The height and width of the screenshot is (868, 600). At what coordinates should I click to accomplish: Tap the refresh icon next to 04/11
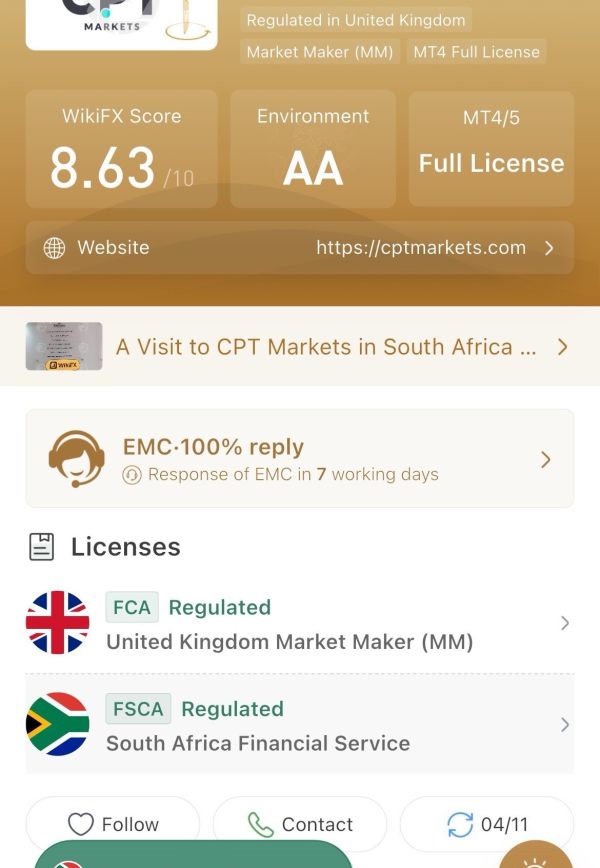460,824
